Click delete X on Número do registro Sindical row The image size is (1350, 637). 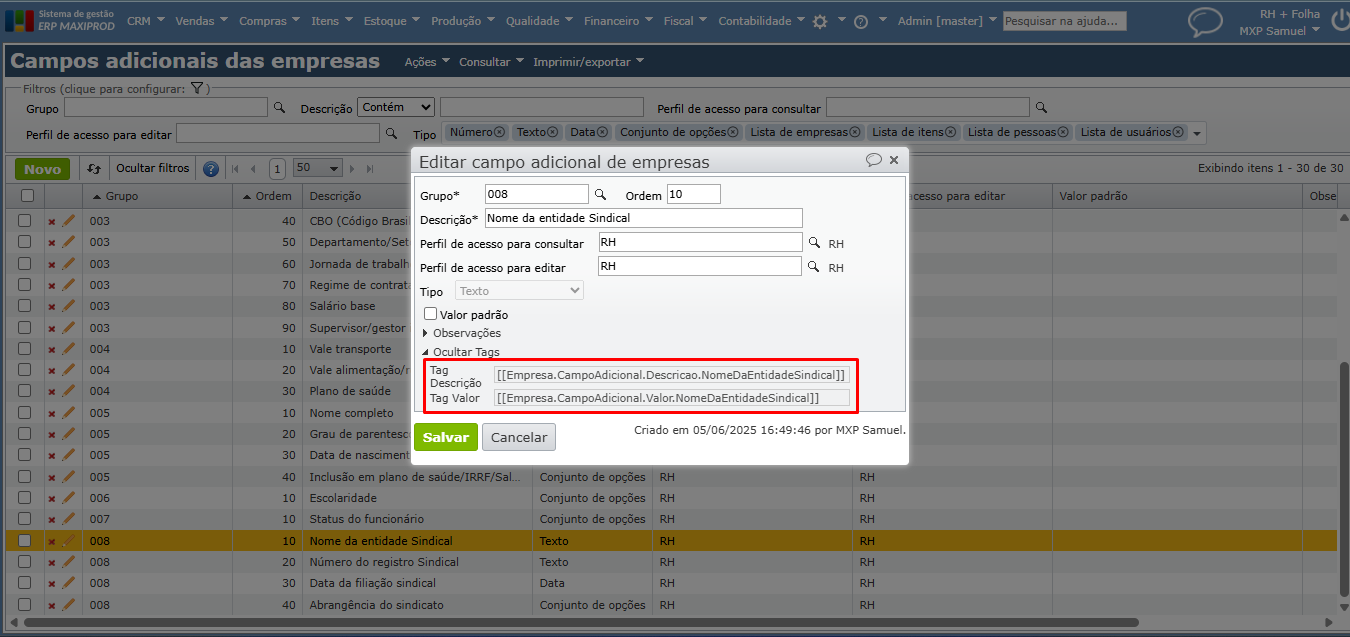(x=52, y=562)
